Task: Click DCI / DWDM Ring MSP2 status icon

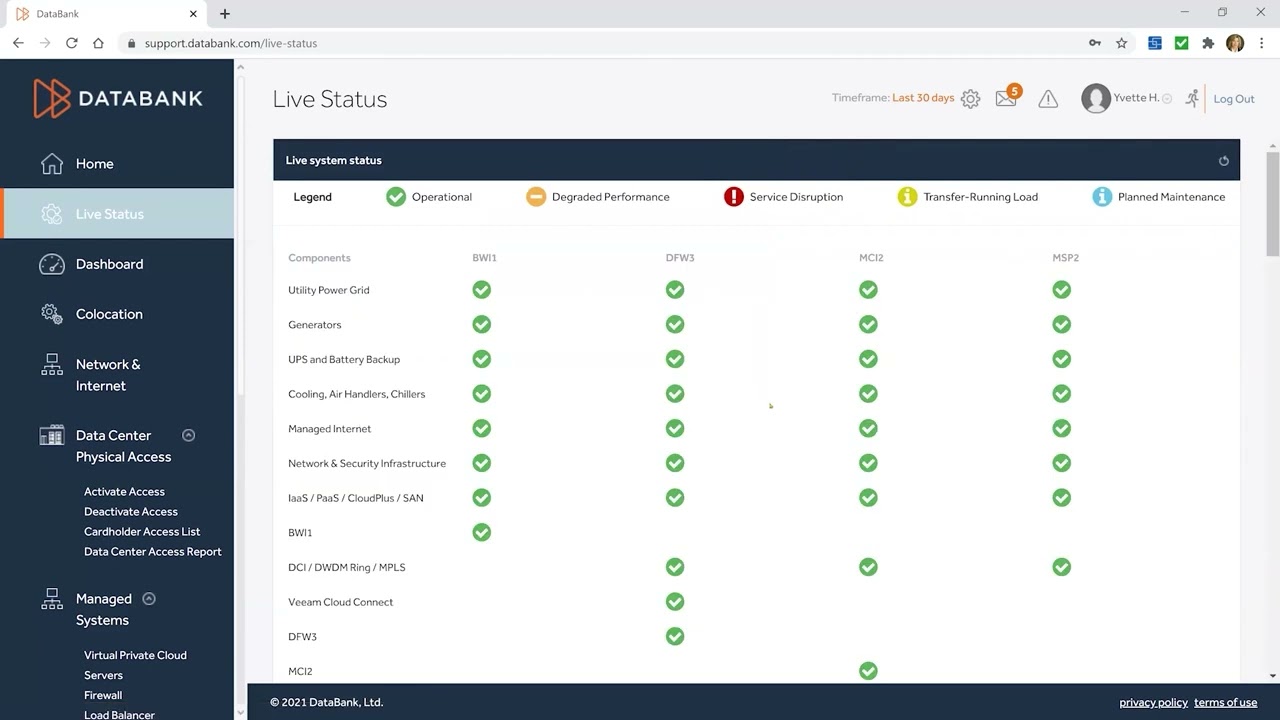Action: coord(1061,567)
